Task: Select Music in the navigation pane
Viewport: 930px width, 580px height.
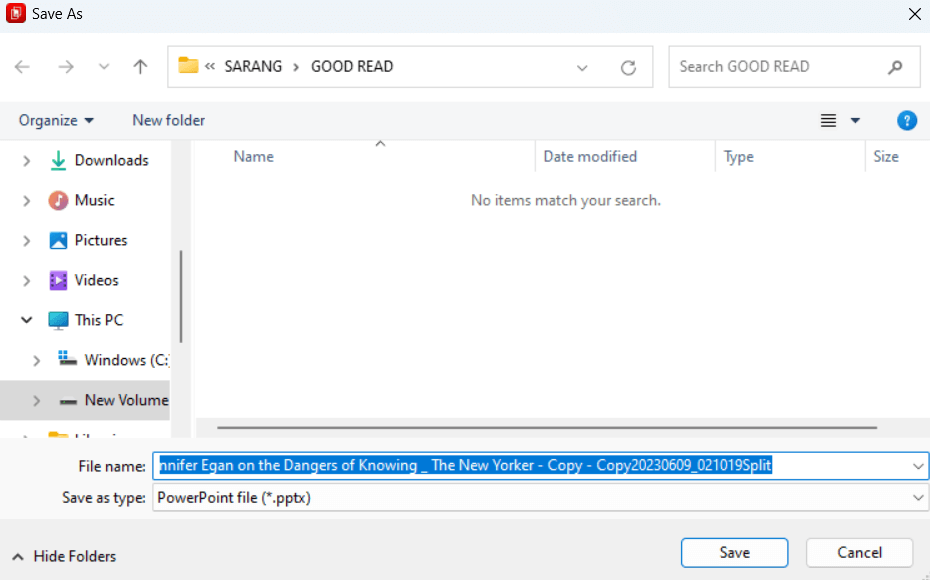Action: tap(94, 200)
